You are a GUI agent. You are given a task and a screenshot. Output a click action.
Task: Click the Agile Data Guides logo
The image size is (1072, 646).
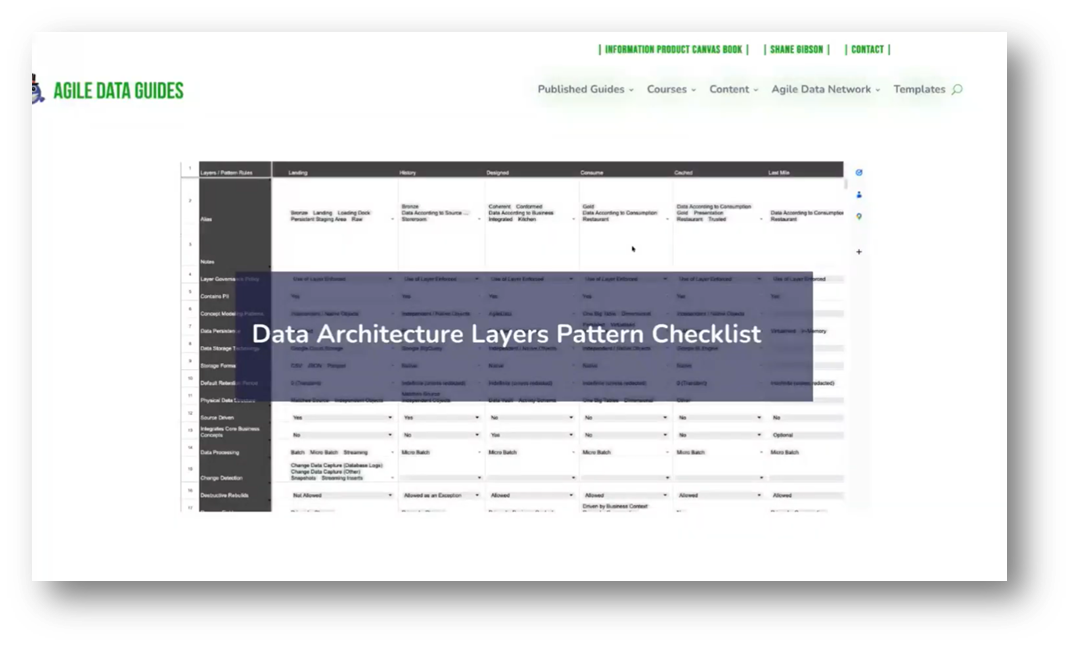point(108,90)
